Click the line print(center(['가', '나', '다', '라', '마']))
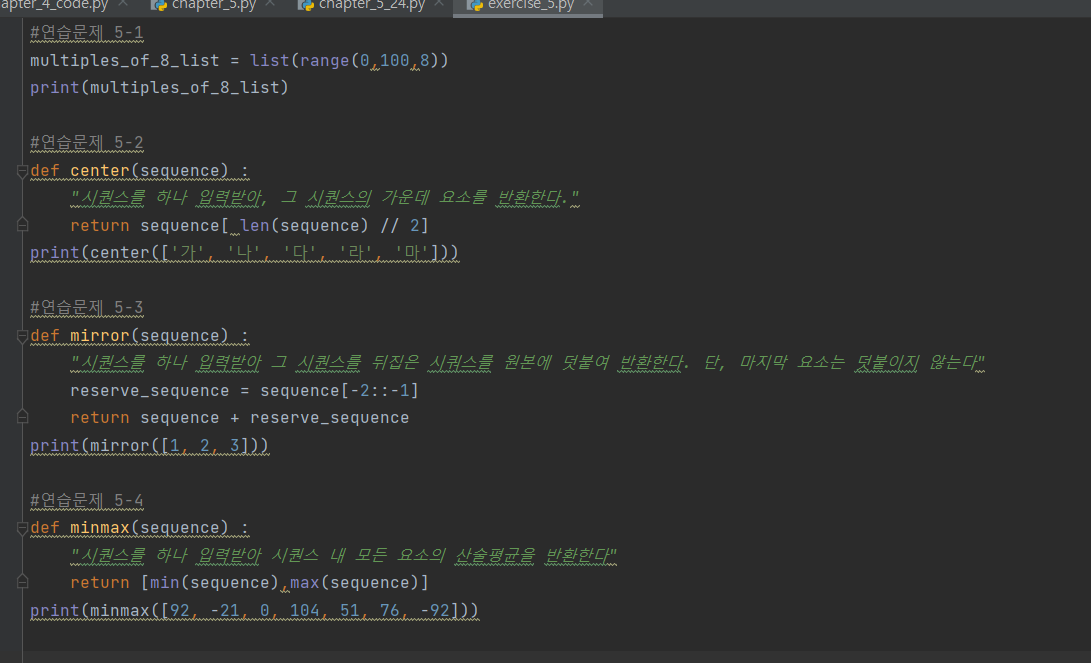The image size is (1091, 663). 244,253
